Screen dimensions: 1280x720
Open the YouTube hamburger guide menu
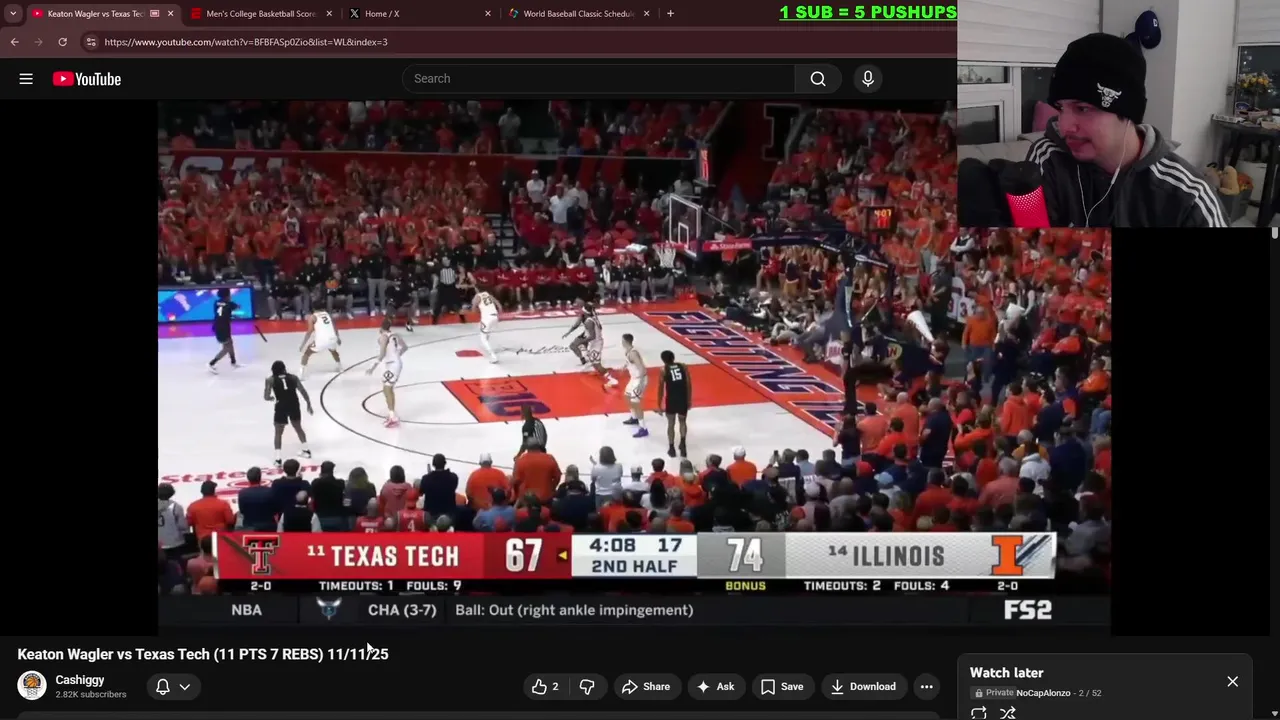click(x=26, y=79)
